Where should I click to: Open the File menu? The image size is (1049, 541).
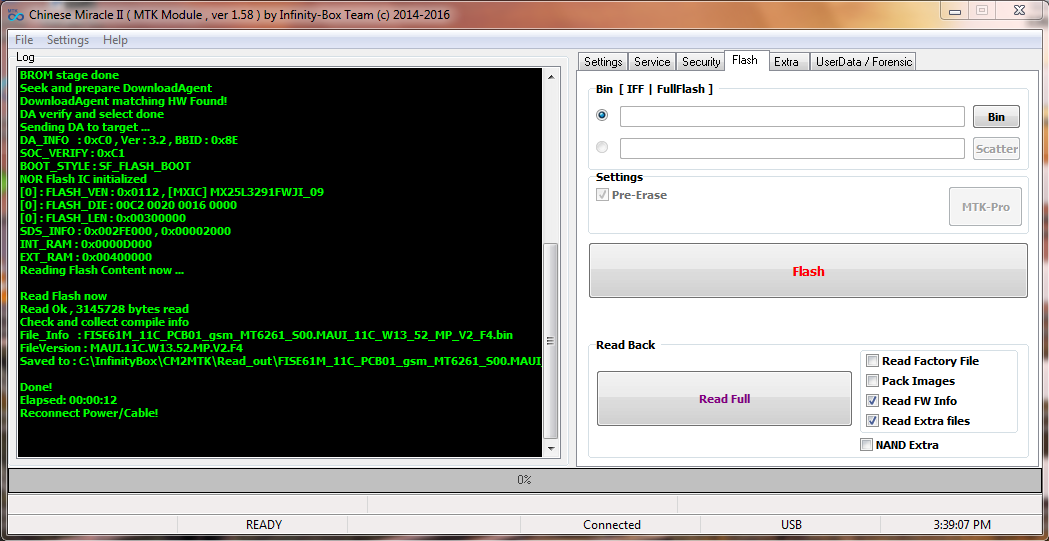(24, 40)
